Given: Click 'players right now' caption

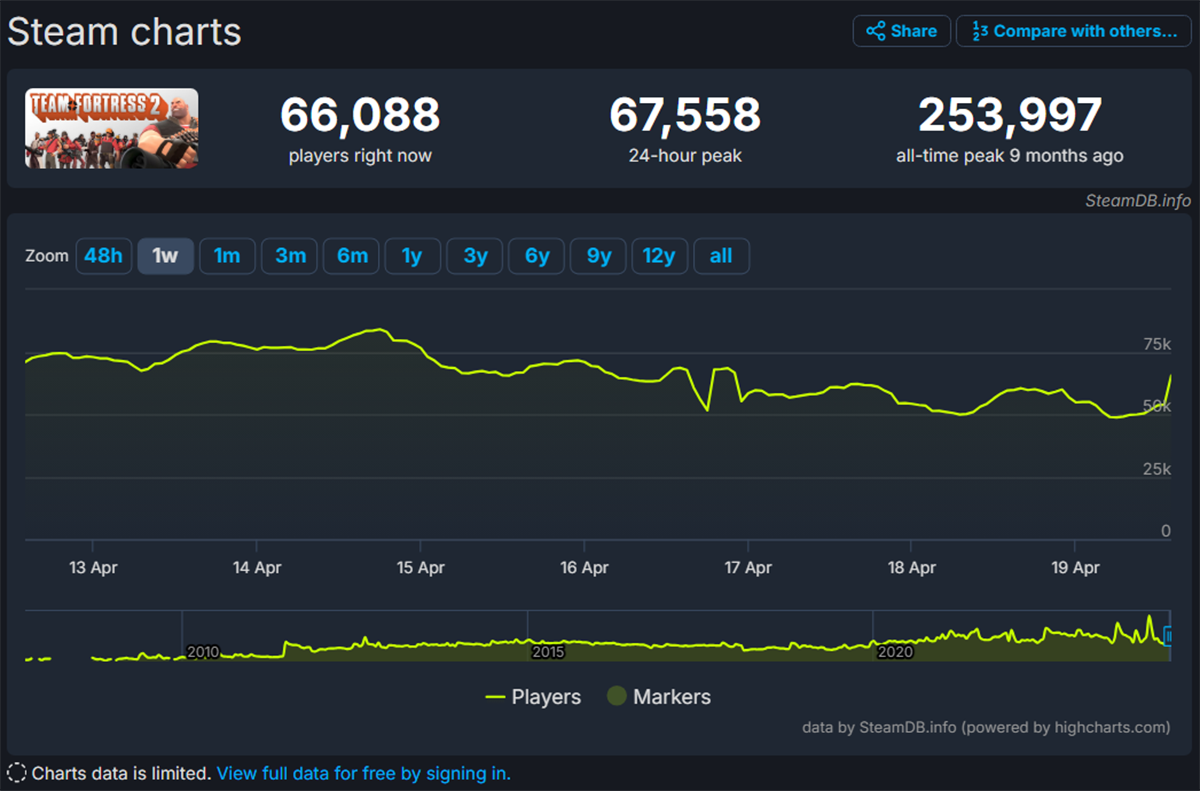Looking at the screenshot, I should pos(360,156).
